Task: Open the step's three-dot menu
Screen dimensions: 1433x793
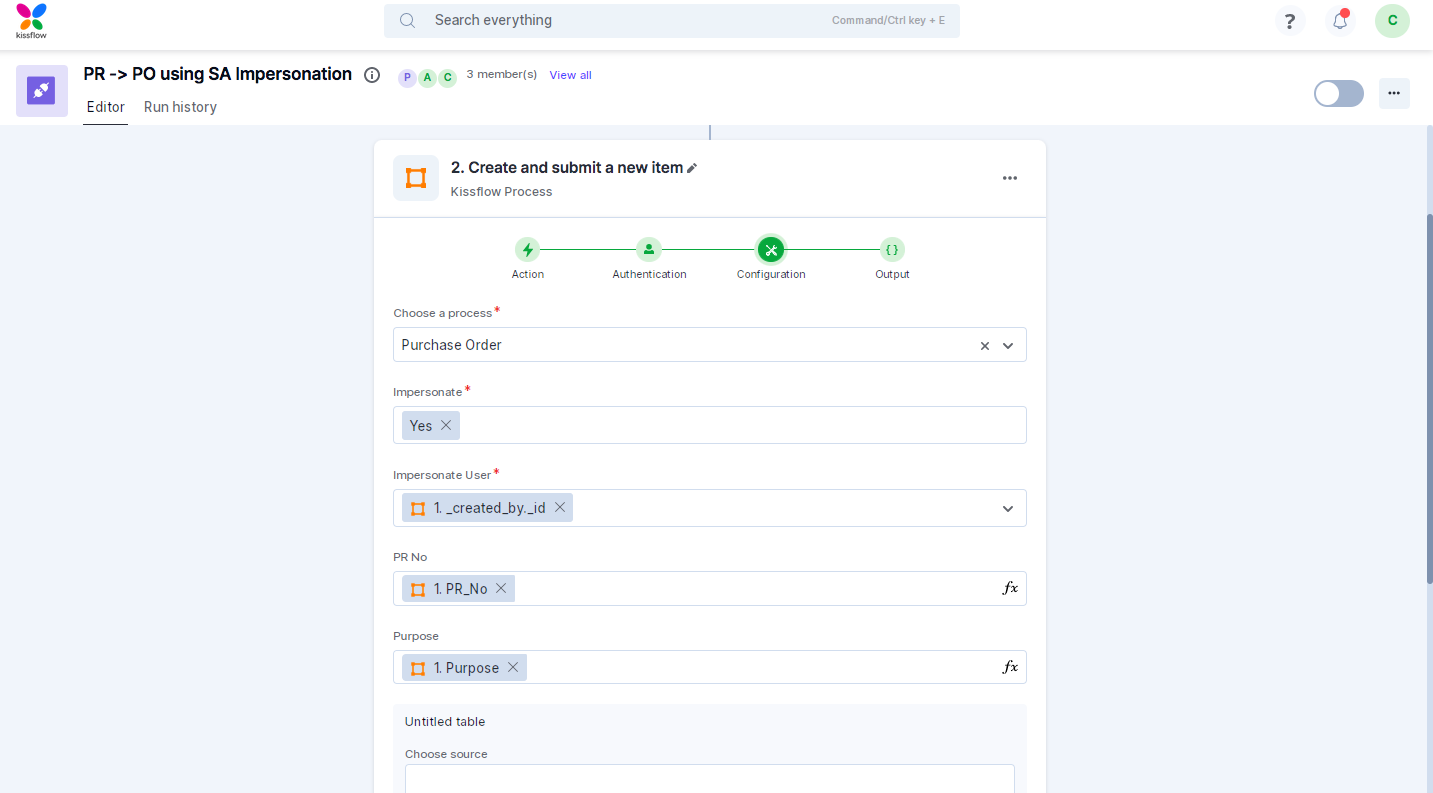Action: (x=1010, y=178)
